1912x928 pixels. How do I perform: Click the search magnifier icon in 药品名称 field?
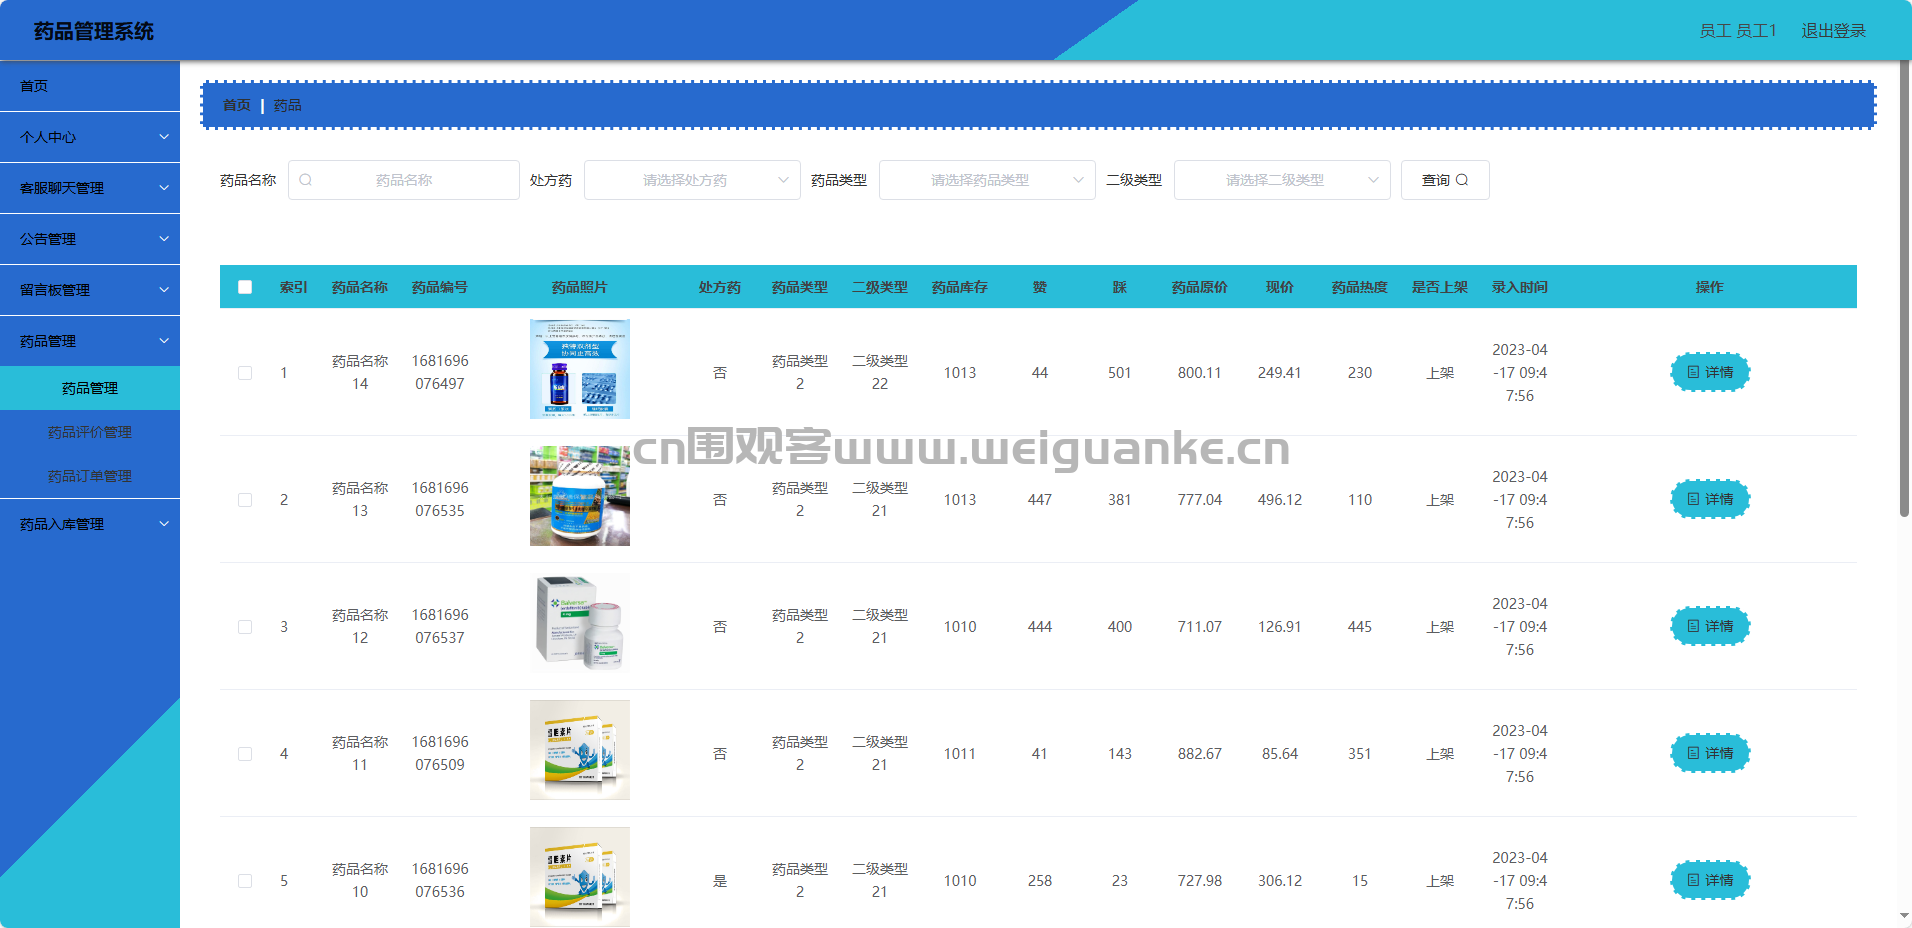[x=306, y=180]
